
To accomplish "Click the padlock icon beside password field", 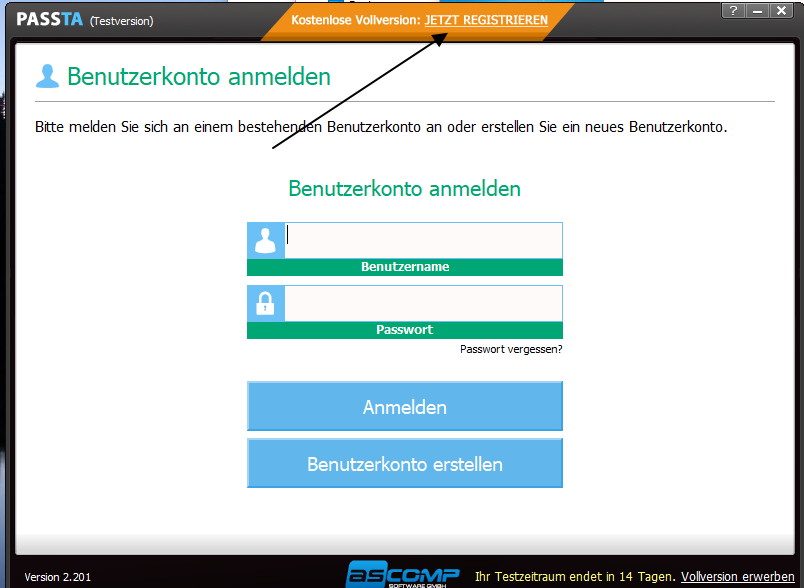I will click(x=266, y=303).
